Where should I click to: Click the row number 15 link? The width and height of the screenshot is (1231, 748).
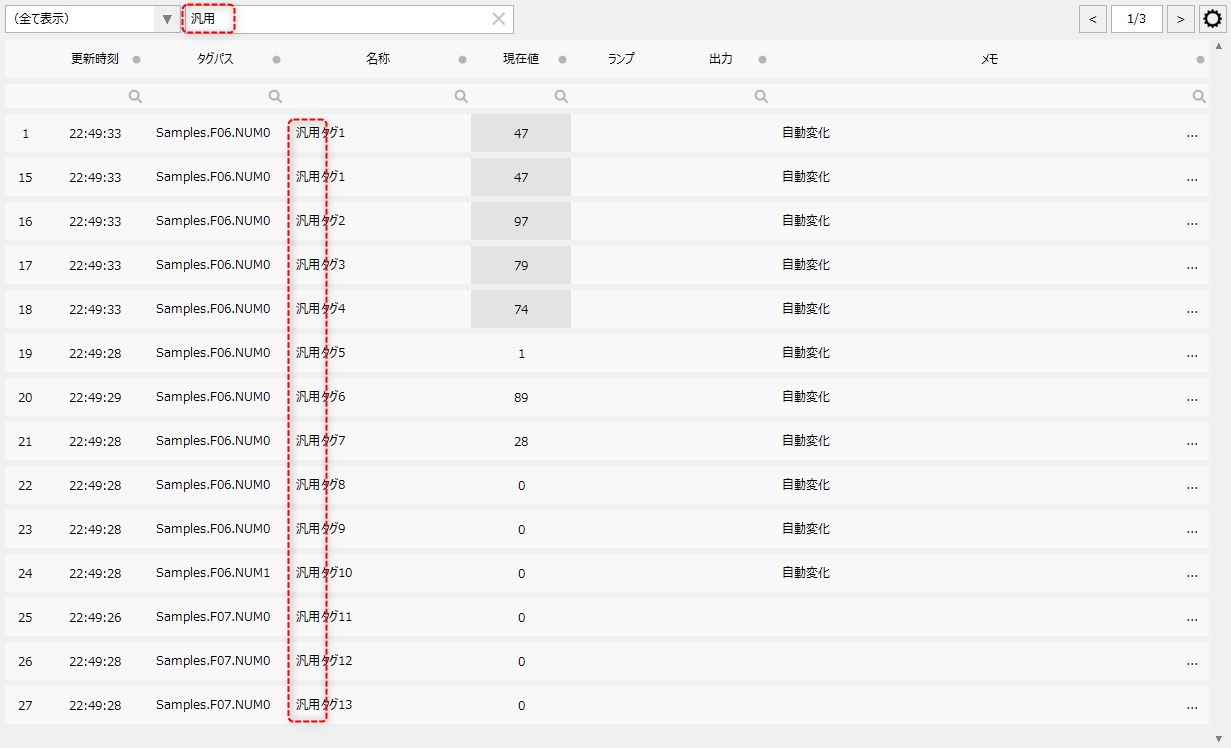click(25, 176)
